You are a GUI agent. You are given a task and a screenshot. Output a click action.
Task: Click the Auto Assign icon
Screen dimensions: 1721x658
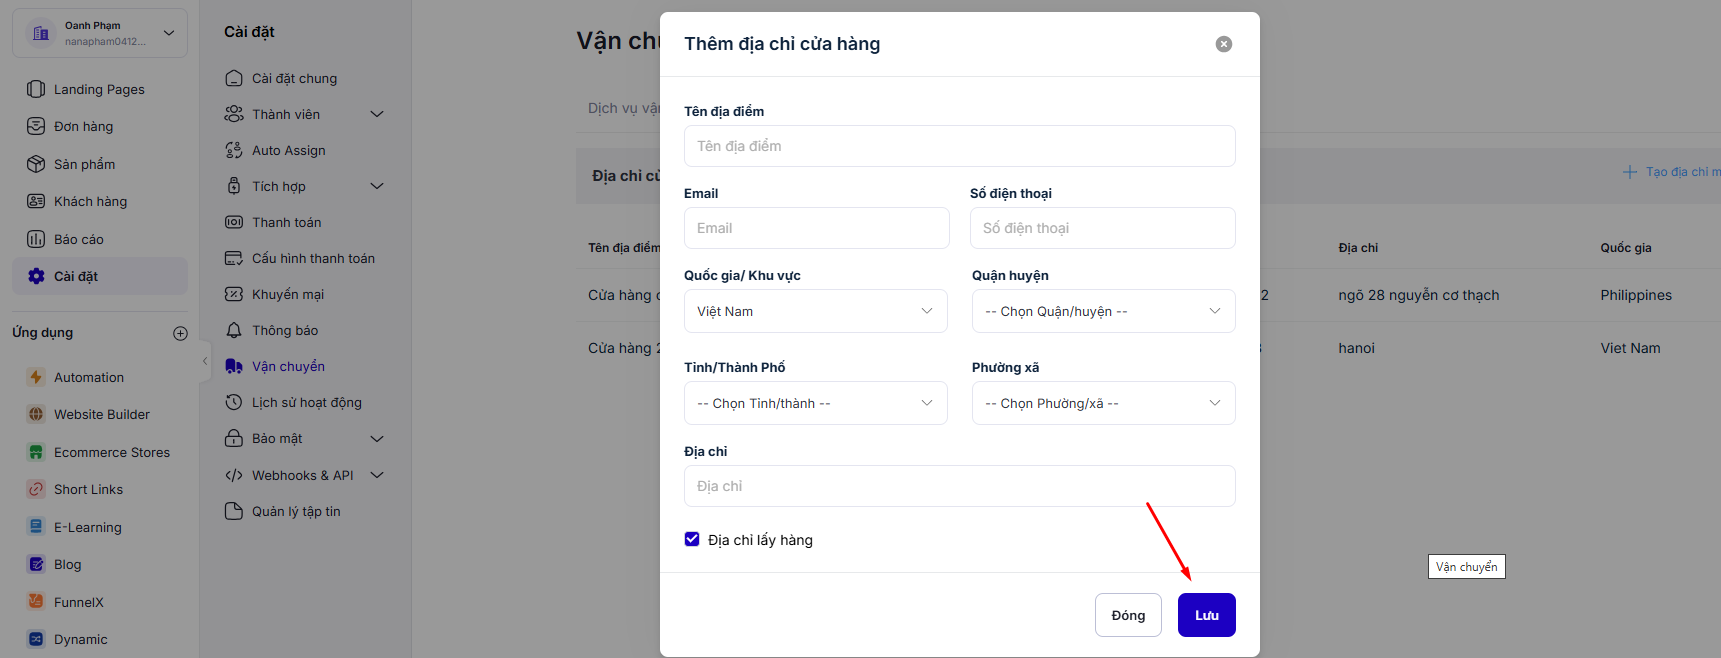click(234, 150)
